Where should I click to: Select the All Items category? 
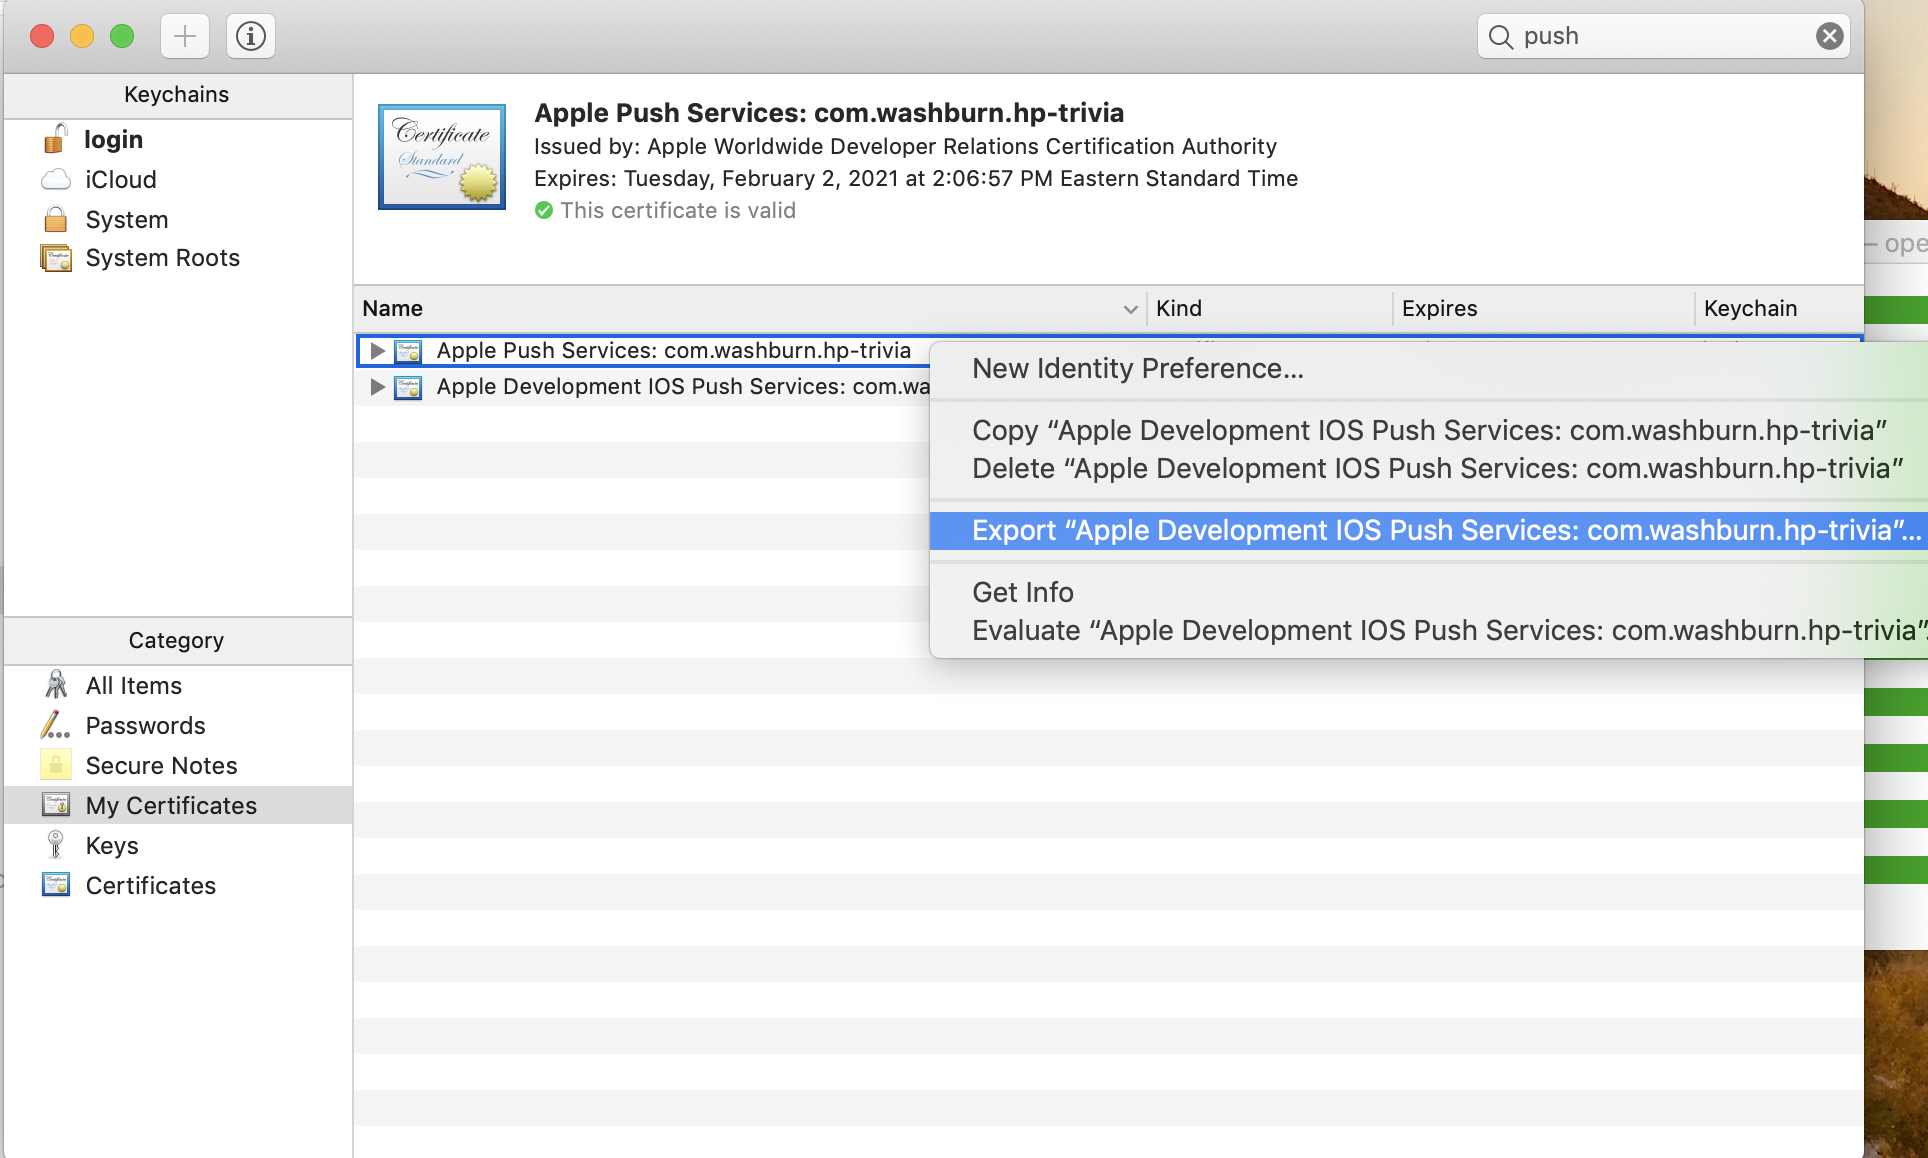pos(133,685)
